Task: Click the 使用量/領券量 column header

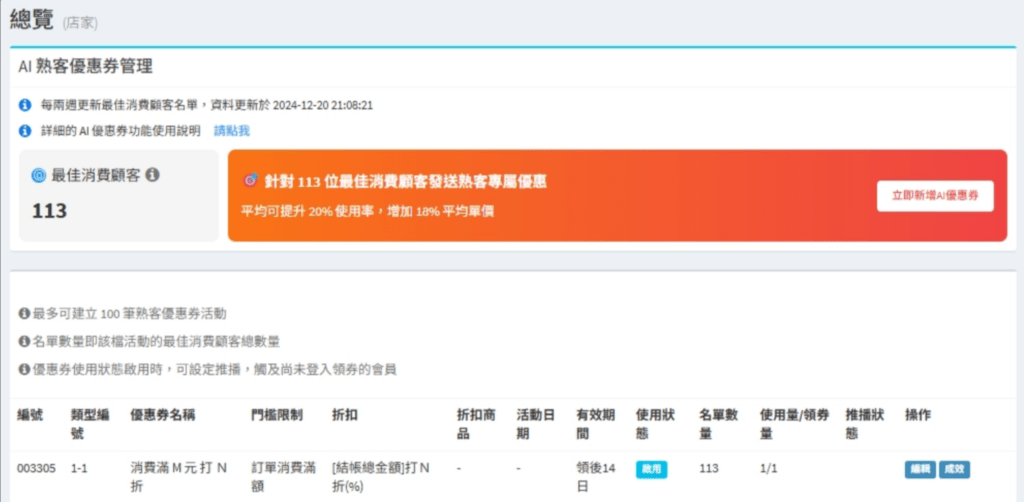Action: click(x=795, y=424)
